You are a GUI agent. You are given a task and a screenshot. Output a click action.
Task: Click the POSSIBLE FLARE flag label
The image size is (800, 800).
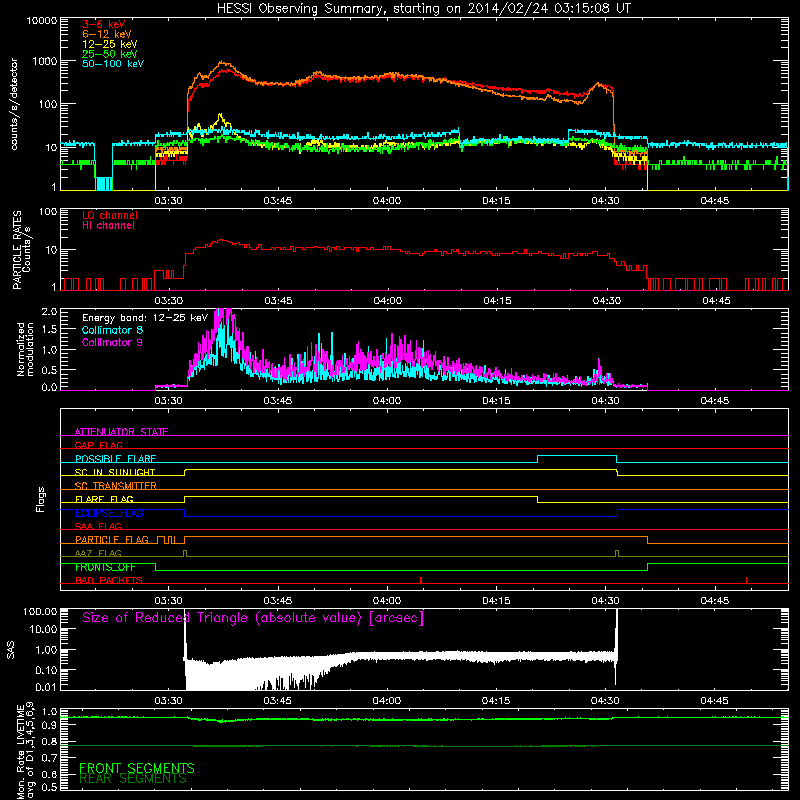coord(115,459)
